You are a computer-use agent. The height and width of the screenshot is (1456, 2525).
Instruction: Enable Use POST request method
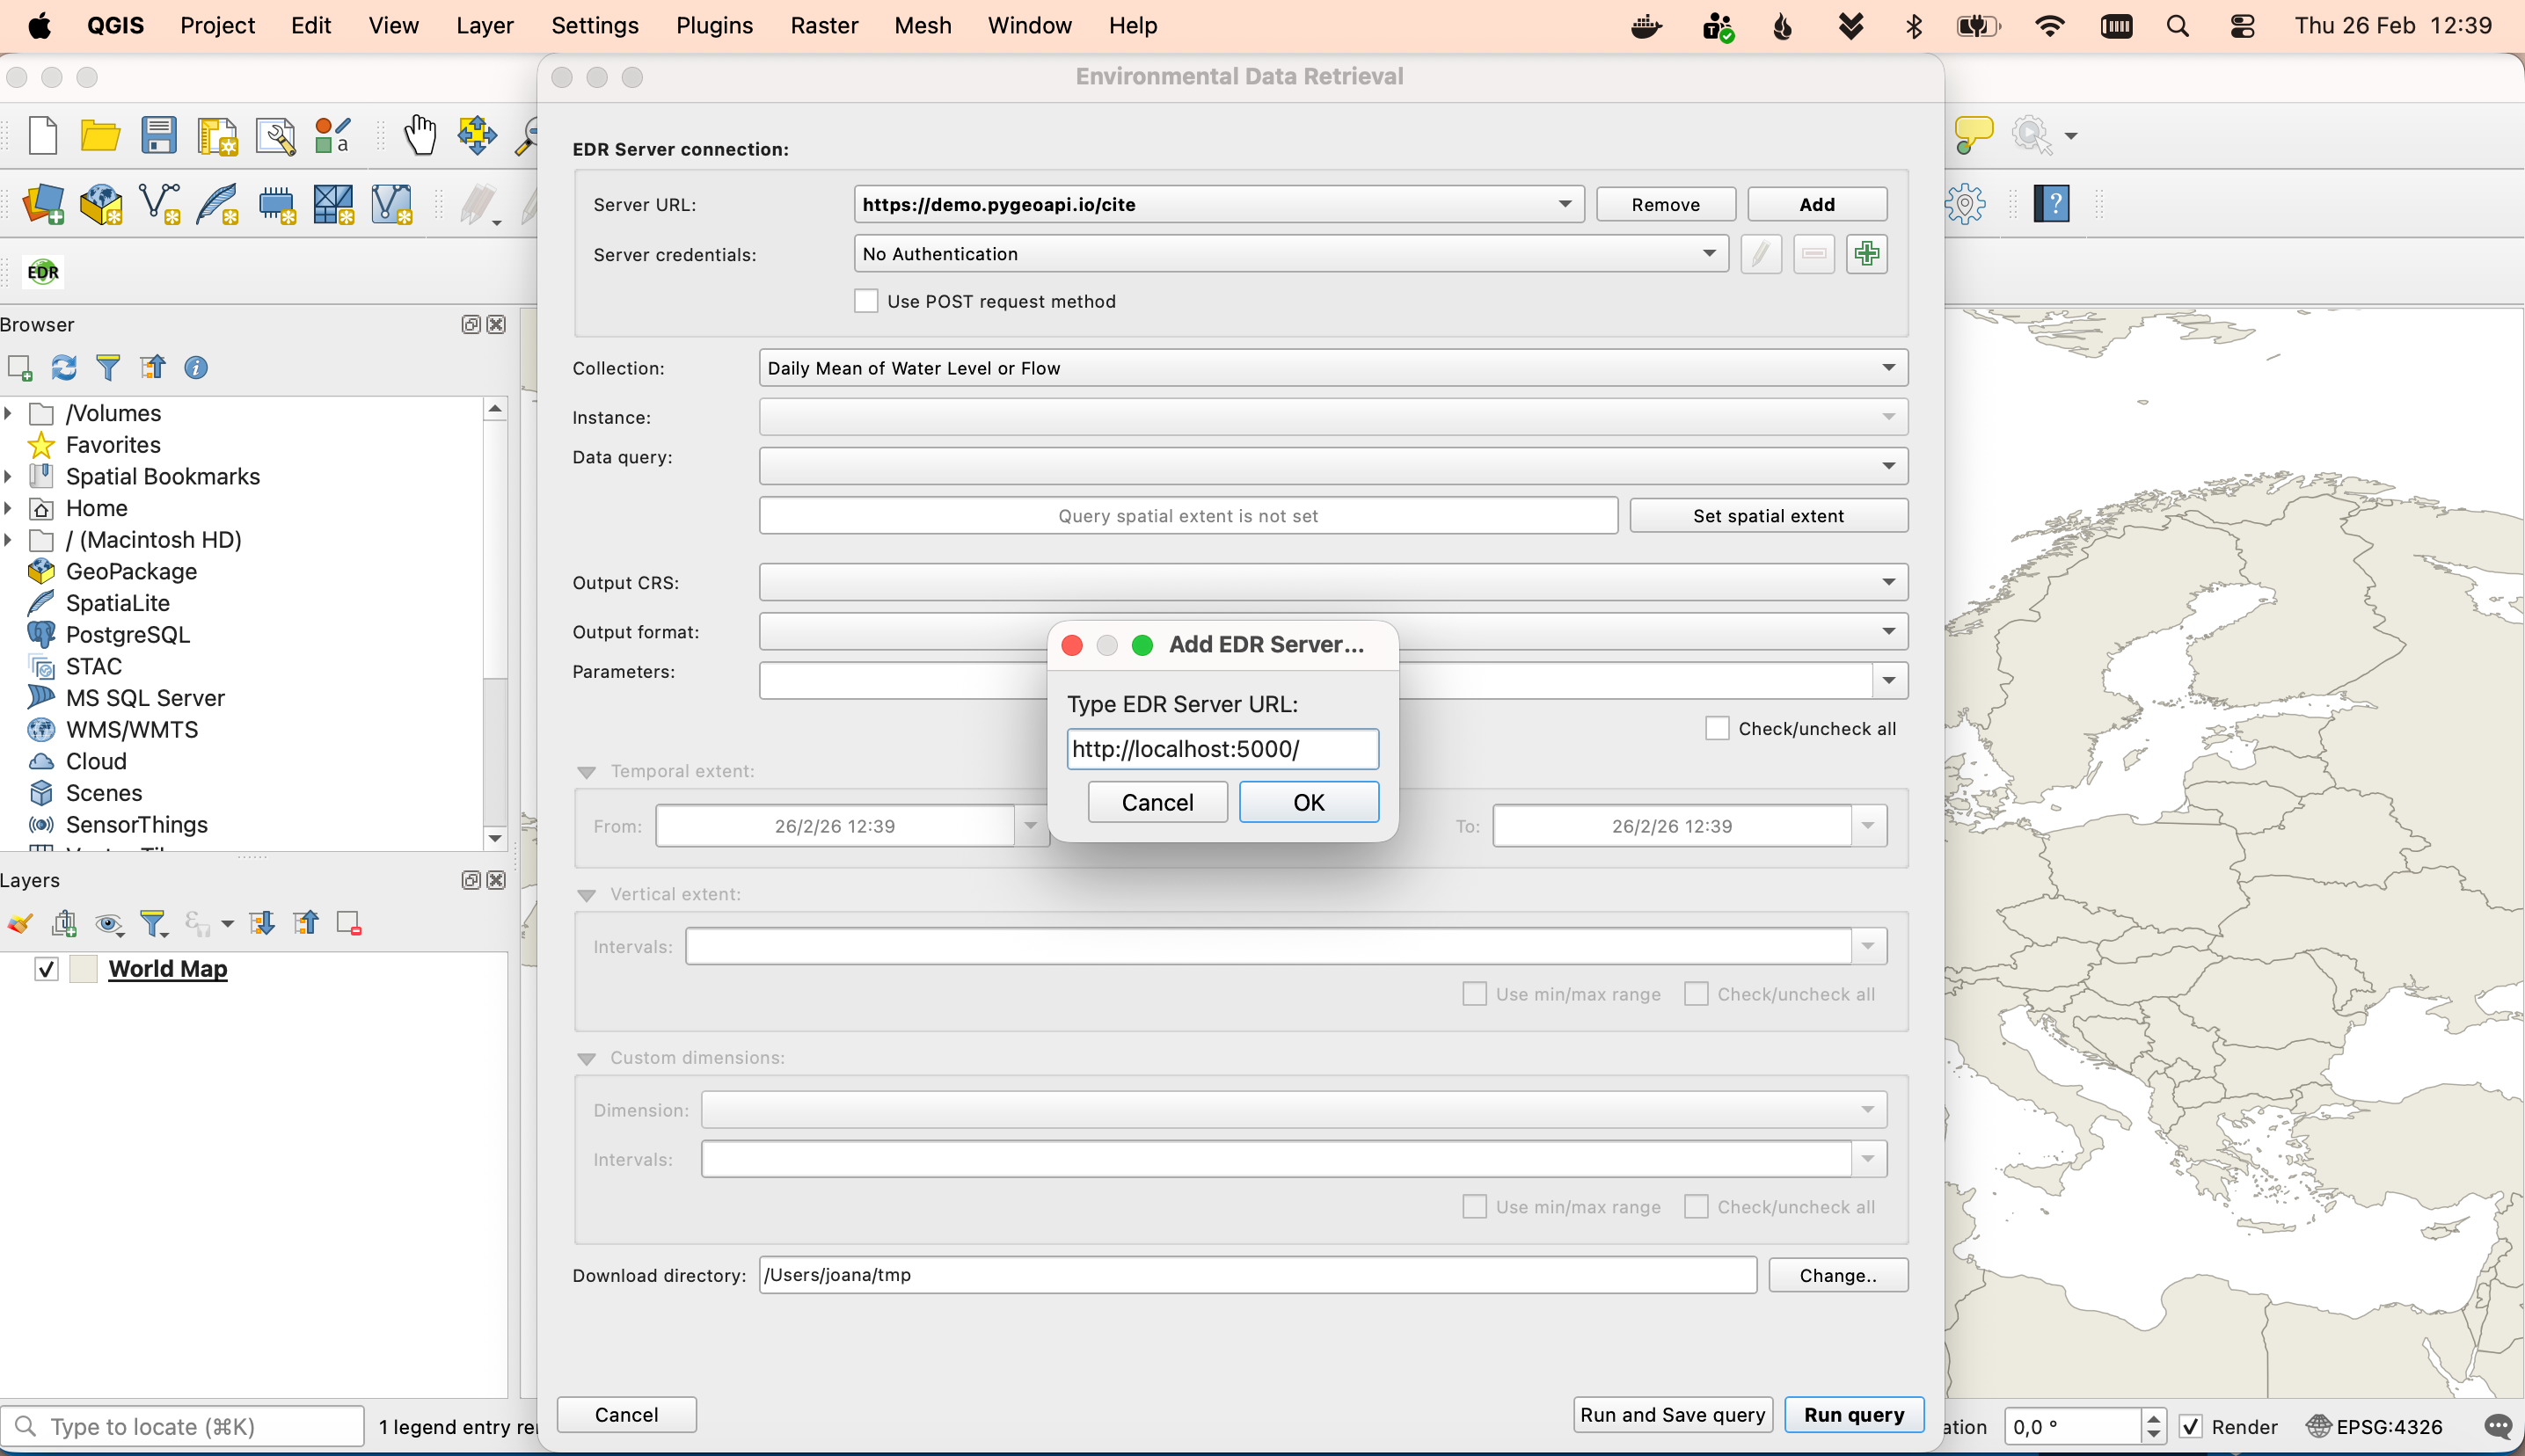coord(866,301)
